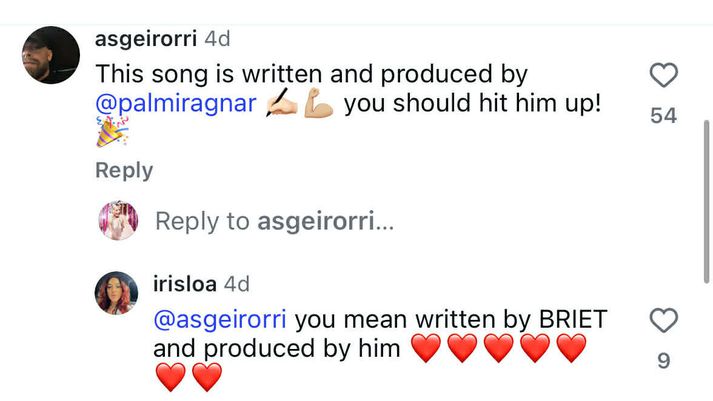Viewport: 713px width, 401px height.
Task: Like the comment by asgeirorri
Action: click(x=663, y=75)
